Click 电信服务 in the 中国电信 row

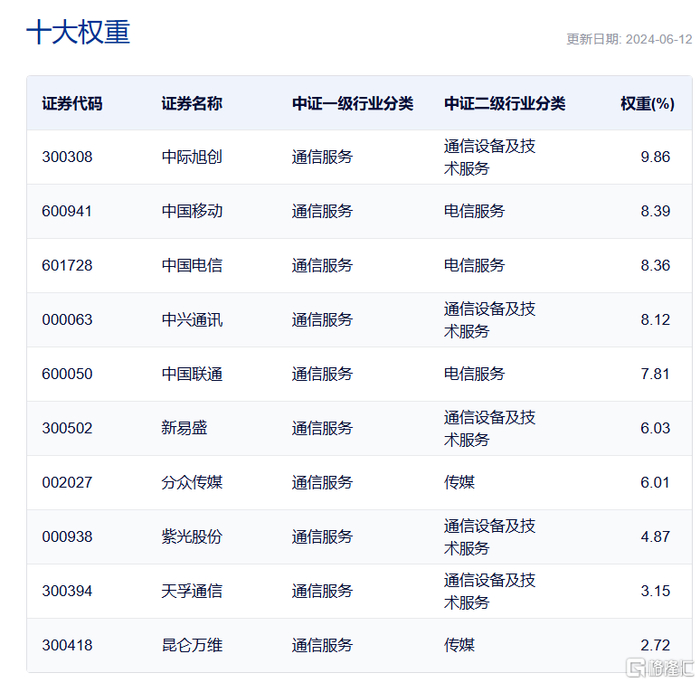tap(474, 265)
